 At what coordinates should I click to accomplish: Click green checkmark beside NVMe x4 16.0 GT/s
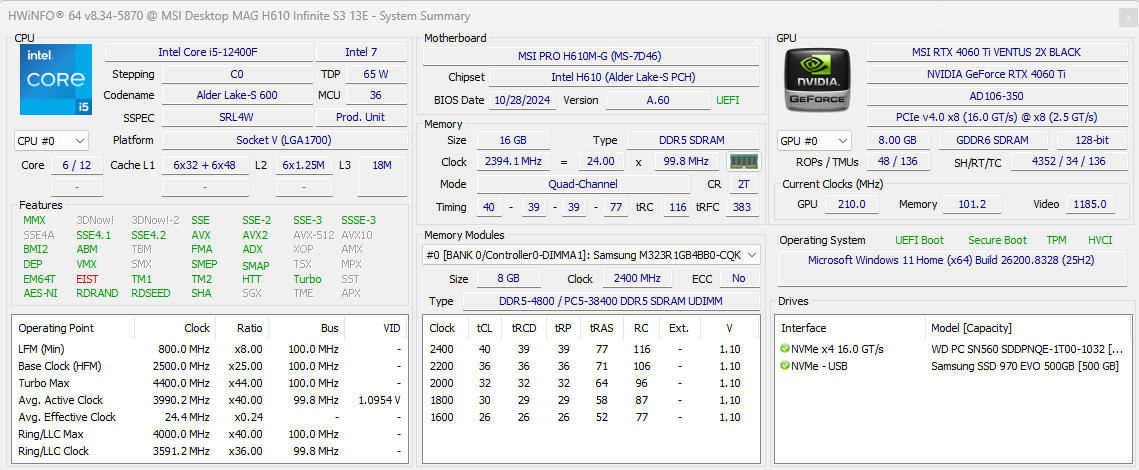(x=785, y=349)
